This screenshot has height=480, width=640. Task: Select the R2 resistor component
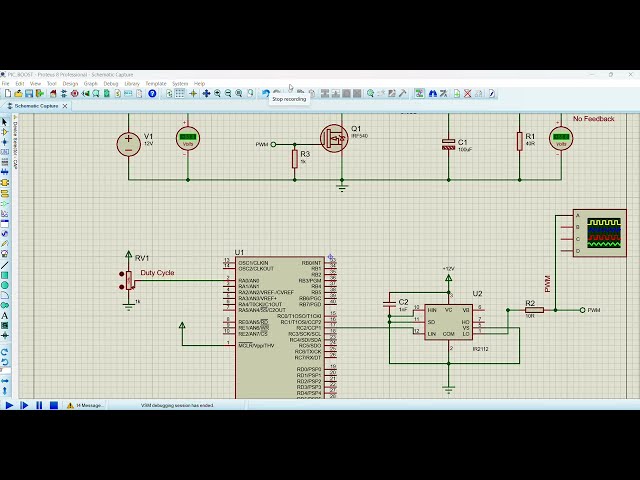534,310
